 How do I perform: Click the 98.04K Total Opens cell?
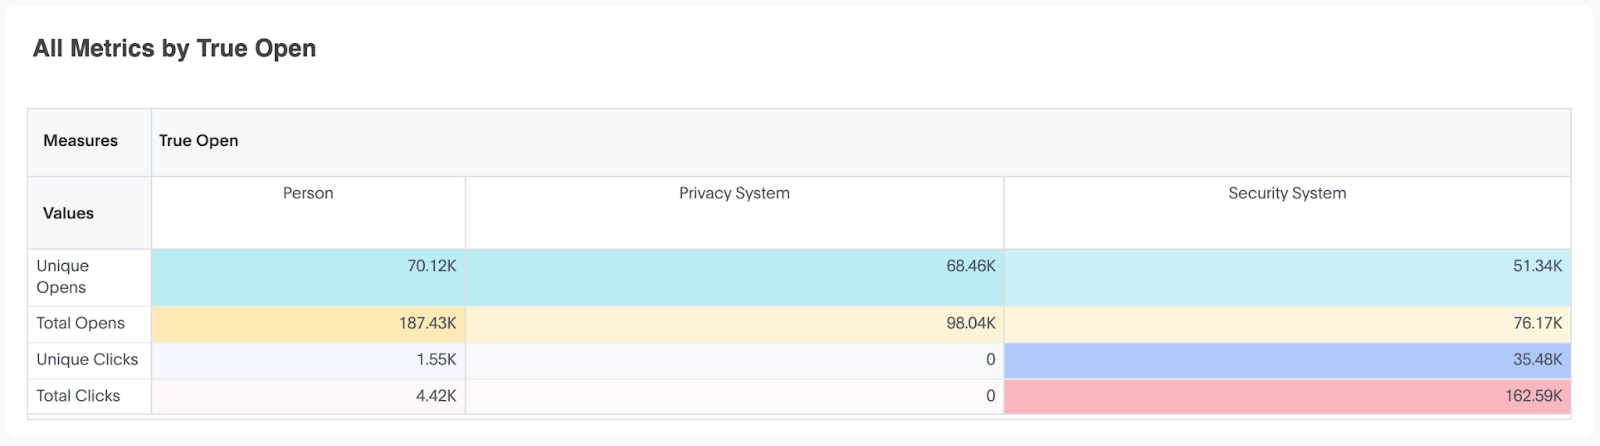coord(734,324)
